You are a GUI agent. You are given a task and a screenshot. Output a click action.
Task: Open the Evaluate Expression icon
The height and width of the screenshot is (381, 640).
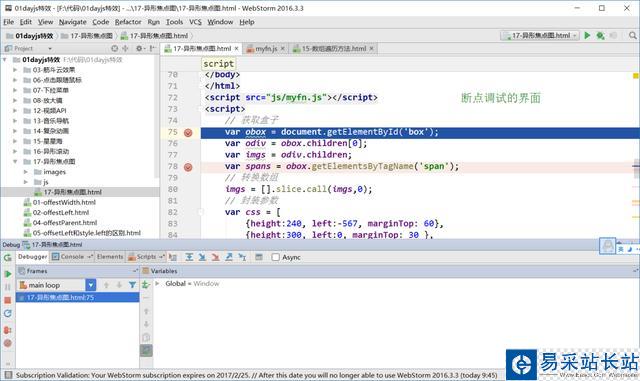(259, 257)
